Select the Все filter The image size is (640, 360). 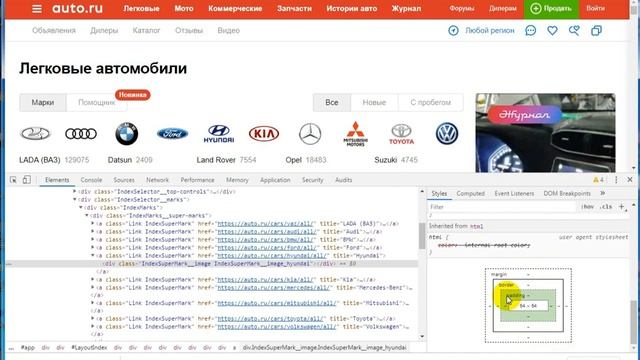(x=332, y=102)
